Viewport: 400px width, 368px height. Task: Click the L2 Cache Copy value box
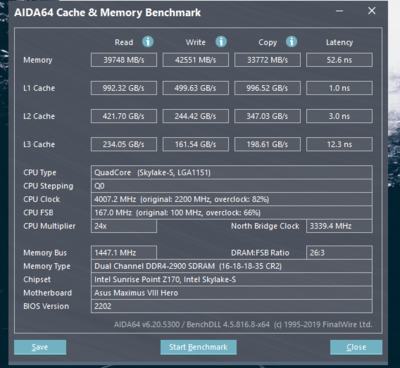pyautogui.click(x=267, y=116)
